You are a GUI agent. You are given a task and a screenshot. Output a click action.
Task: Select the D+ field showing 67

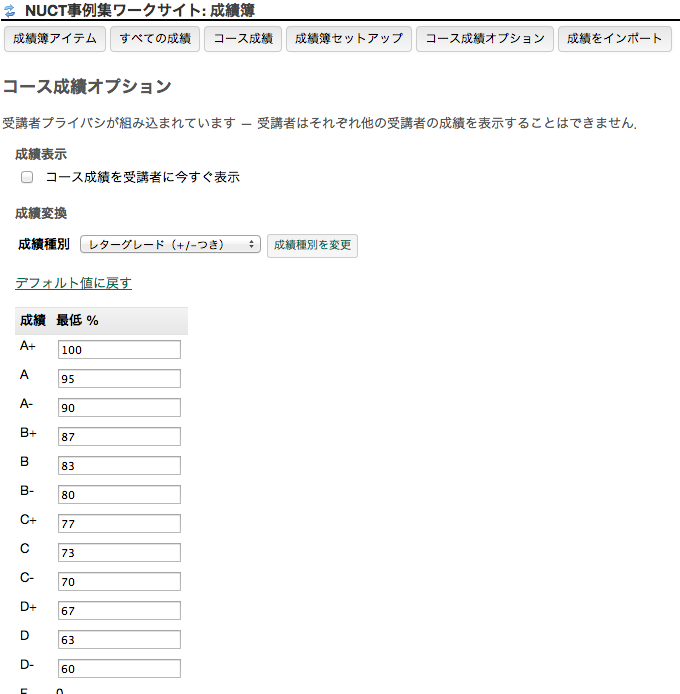pyautogui.click(x=119, y=611)
